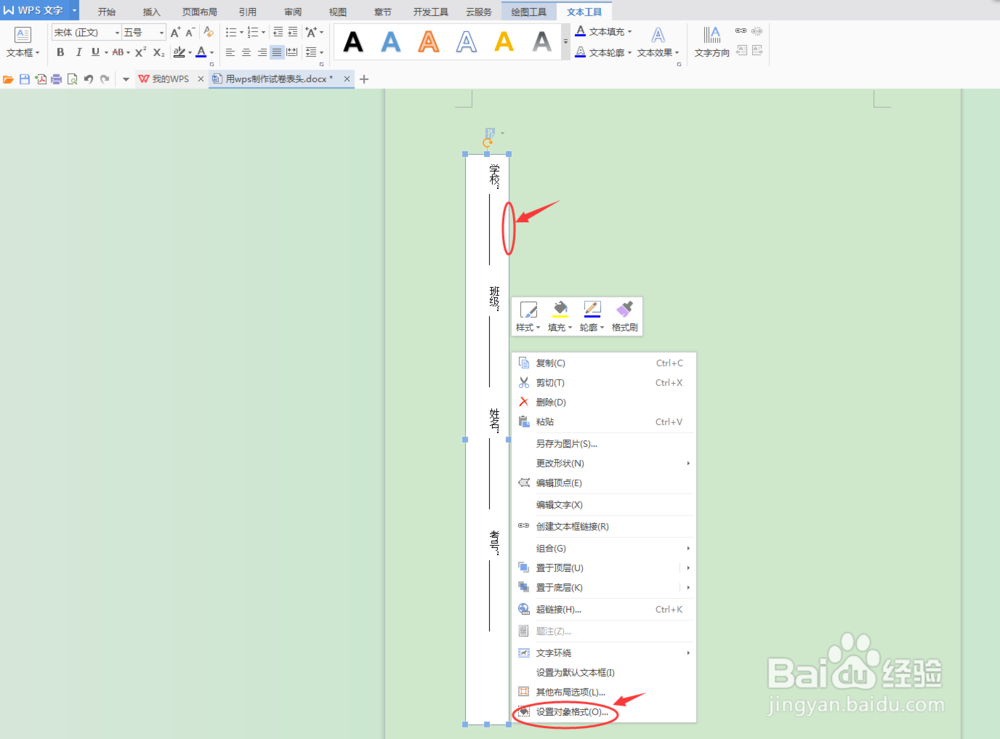Click Print icon in quick toolbar

[57, 79]
